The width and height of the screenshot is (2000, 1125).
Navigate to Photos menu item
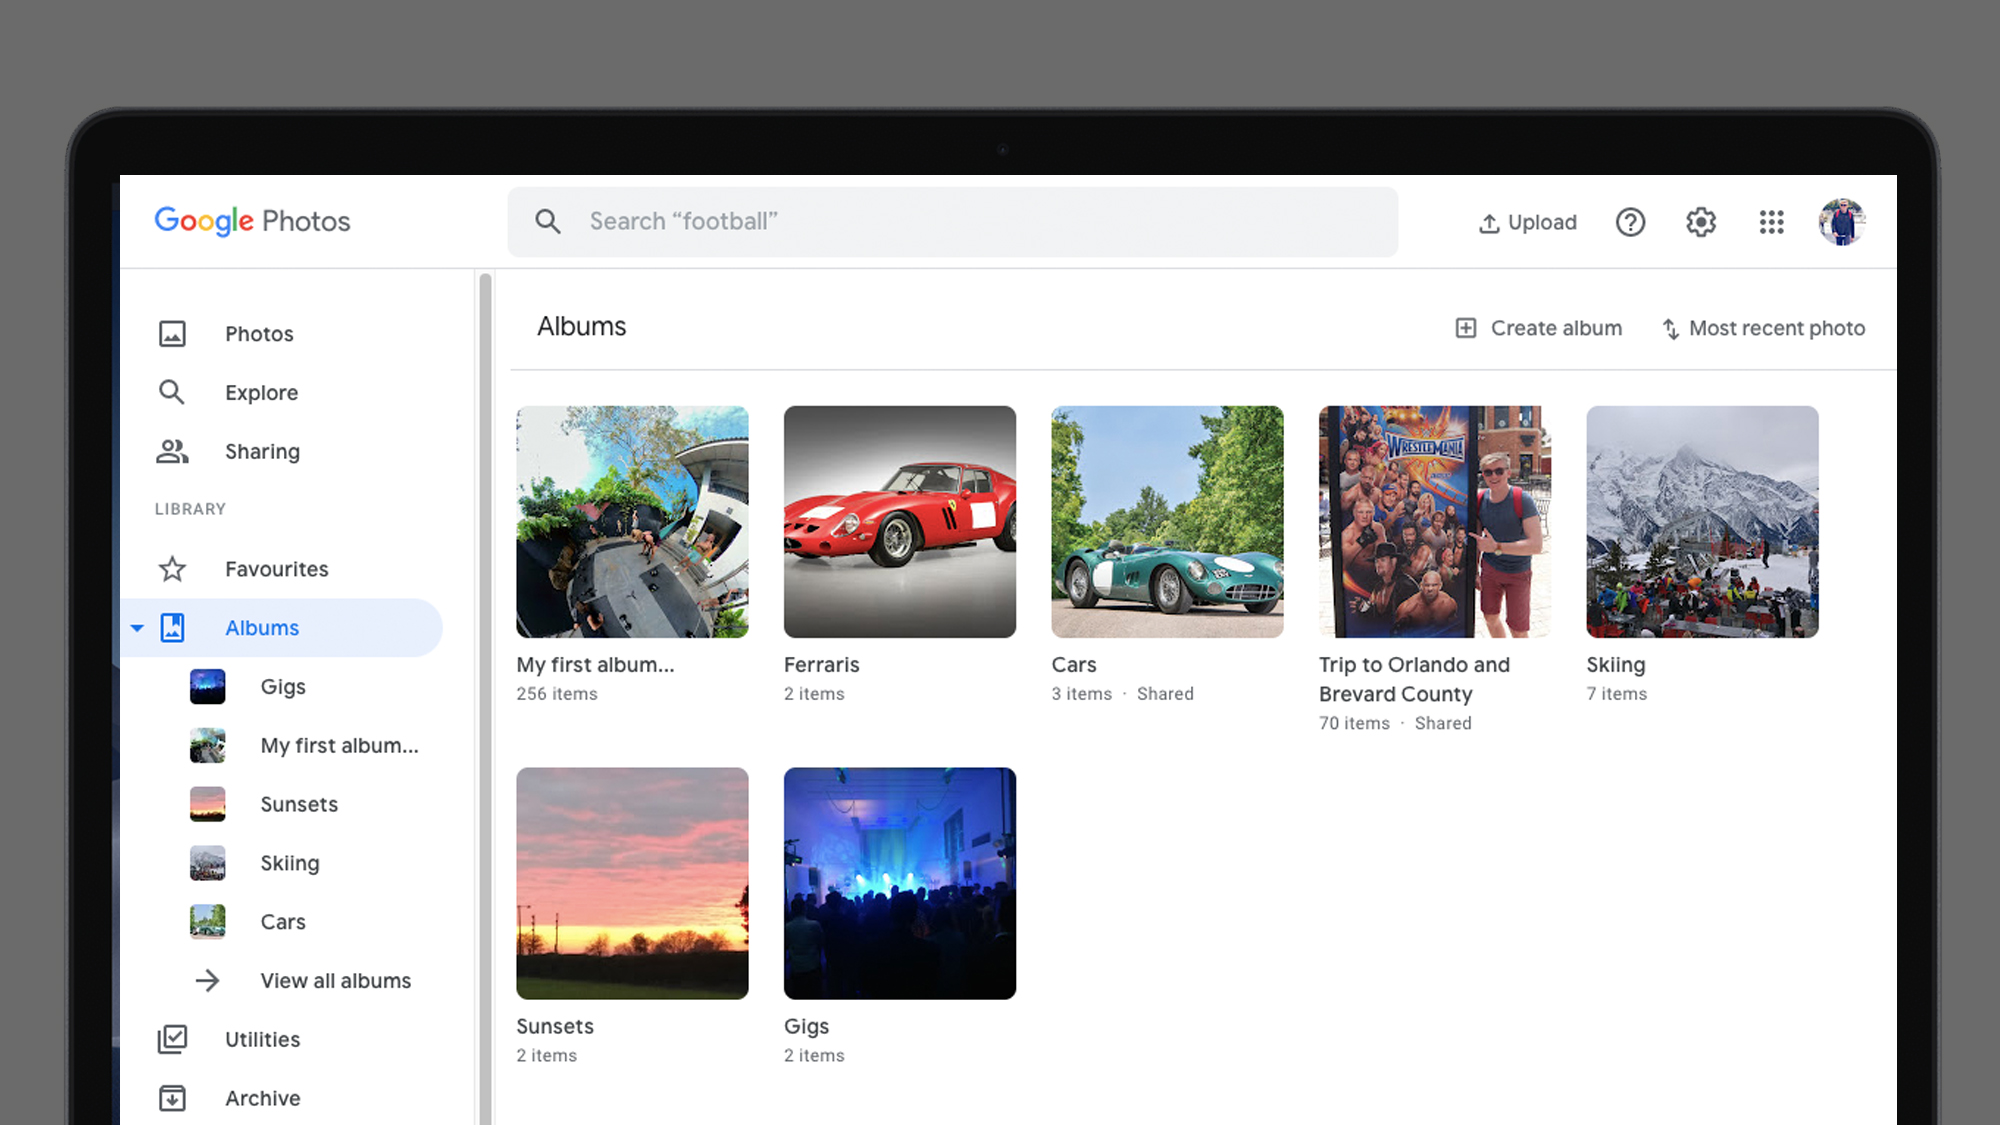[258, 332]
